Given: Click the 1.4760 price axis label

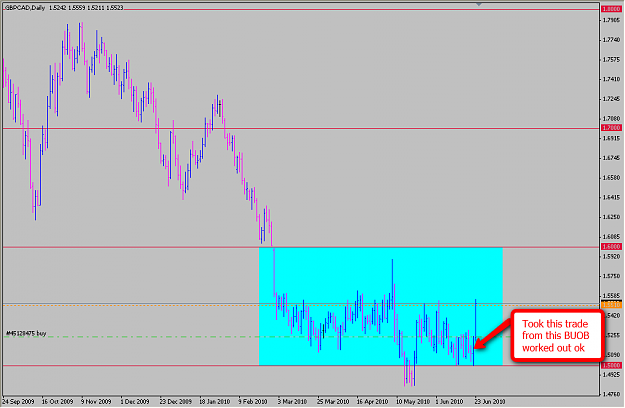Looking at the screenshot, I should click(612, 394).
